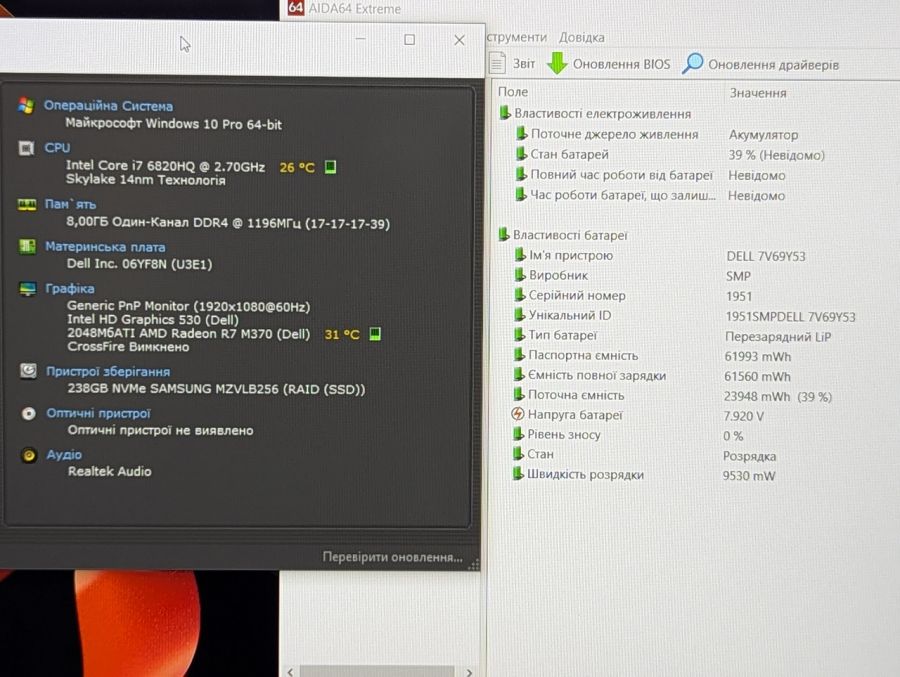Viewport: 900px width, 677px height.
Task: Open the partially hidden Інструменти menu
Action: pos(517,37)
